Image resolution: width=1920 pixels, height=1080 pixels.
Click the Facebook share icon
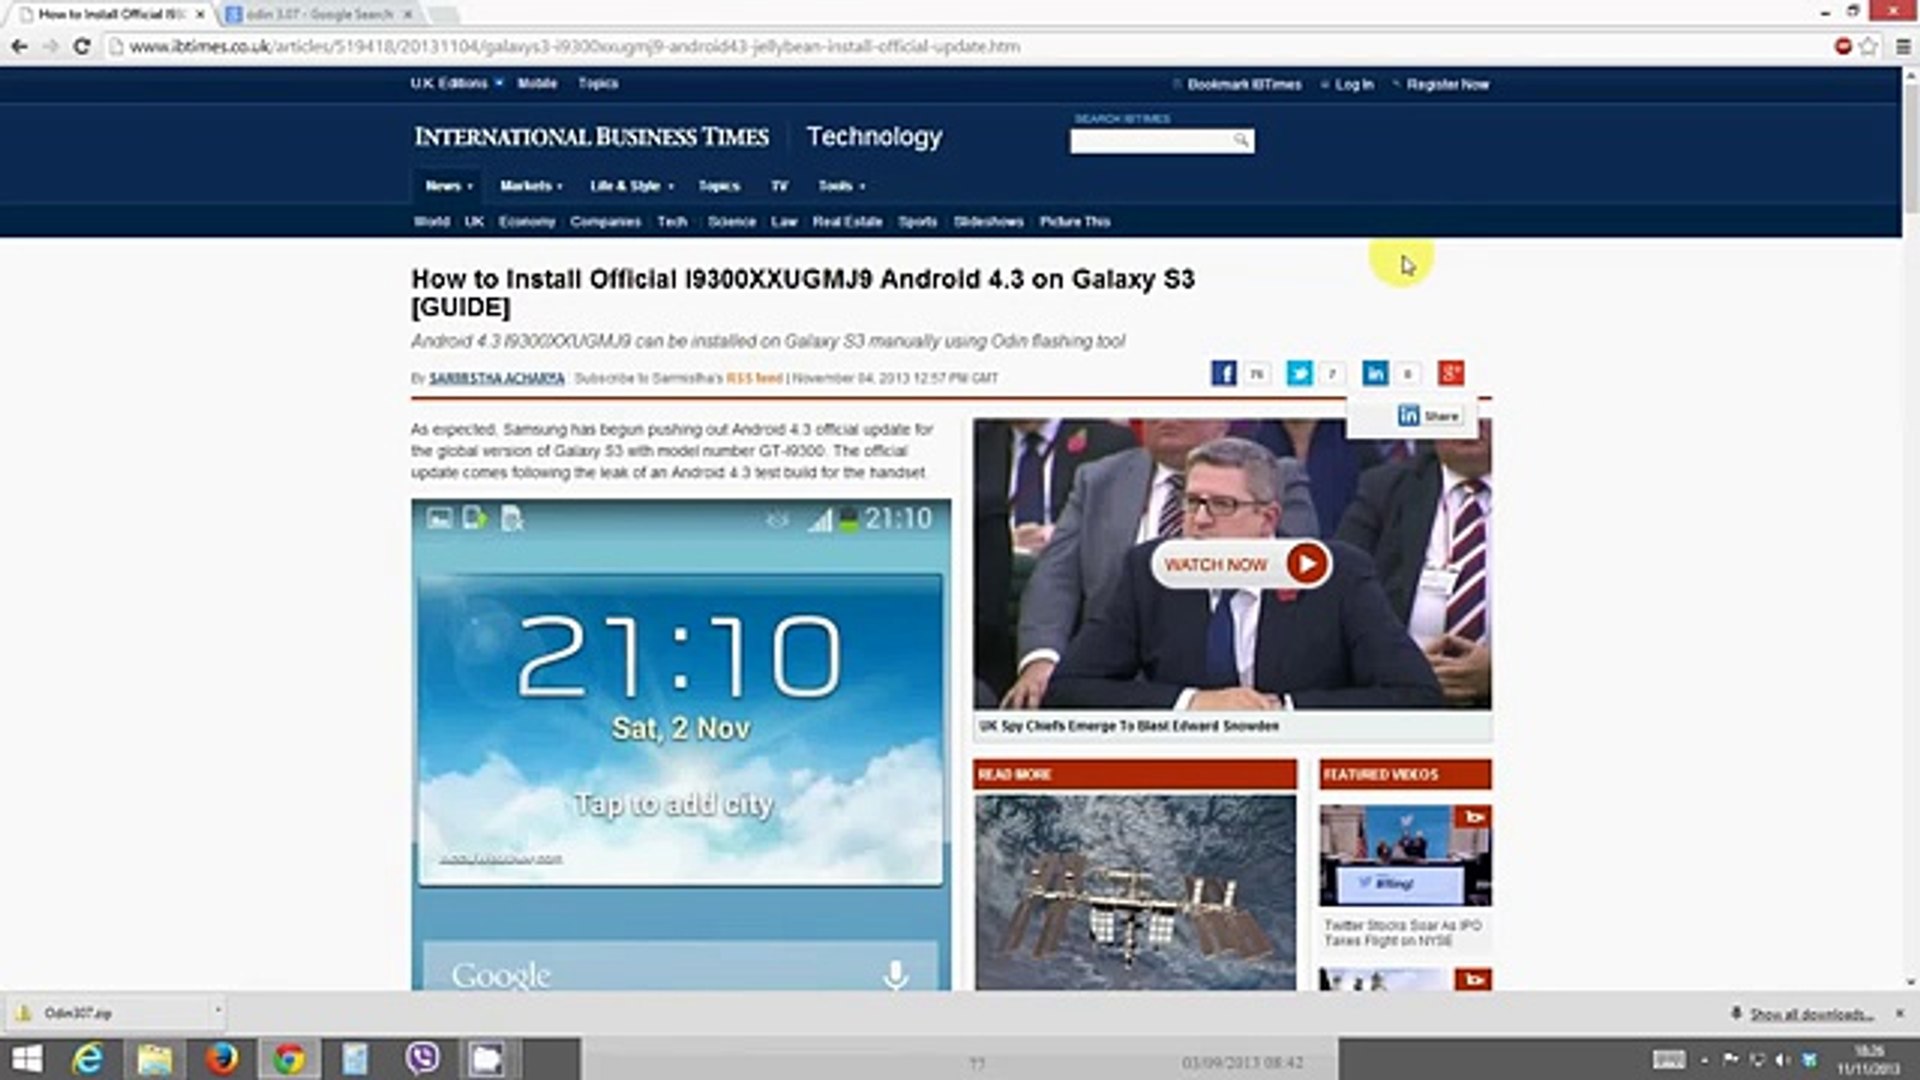(1223, 373)
